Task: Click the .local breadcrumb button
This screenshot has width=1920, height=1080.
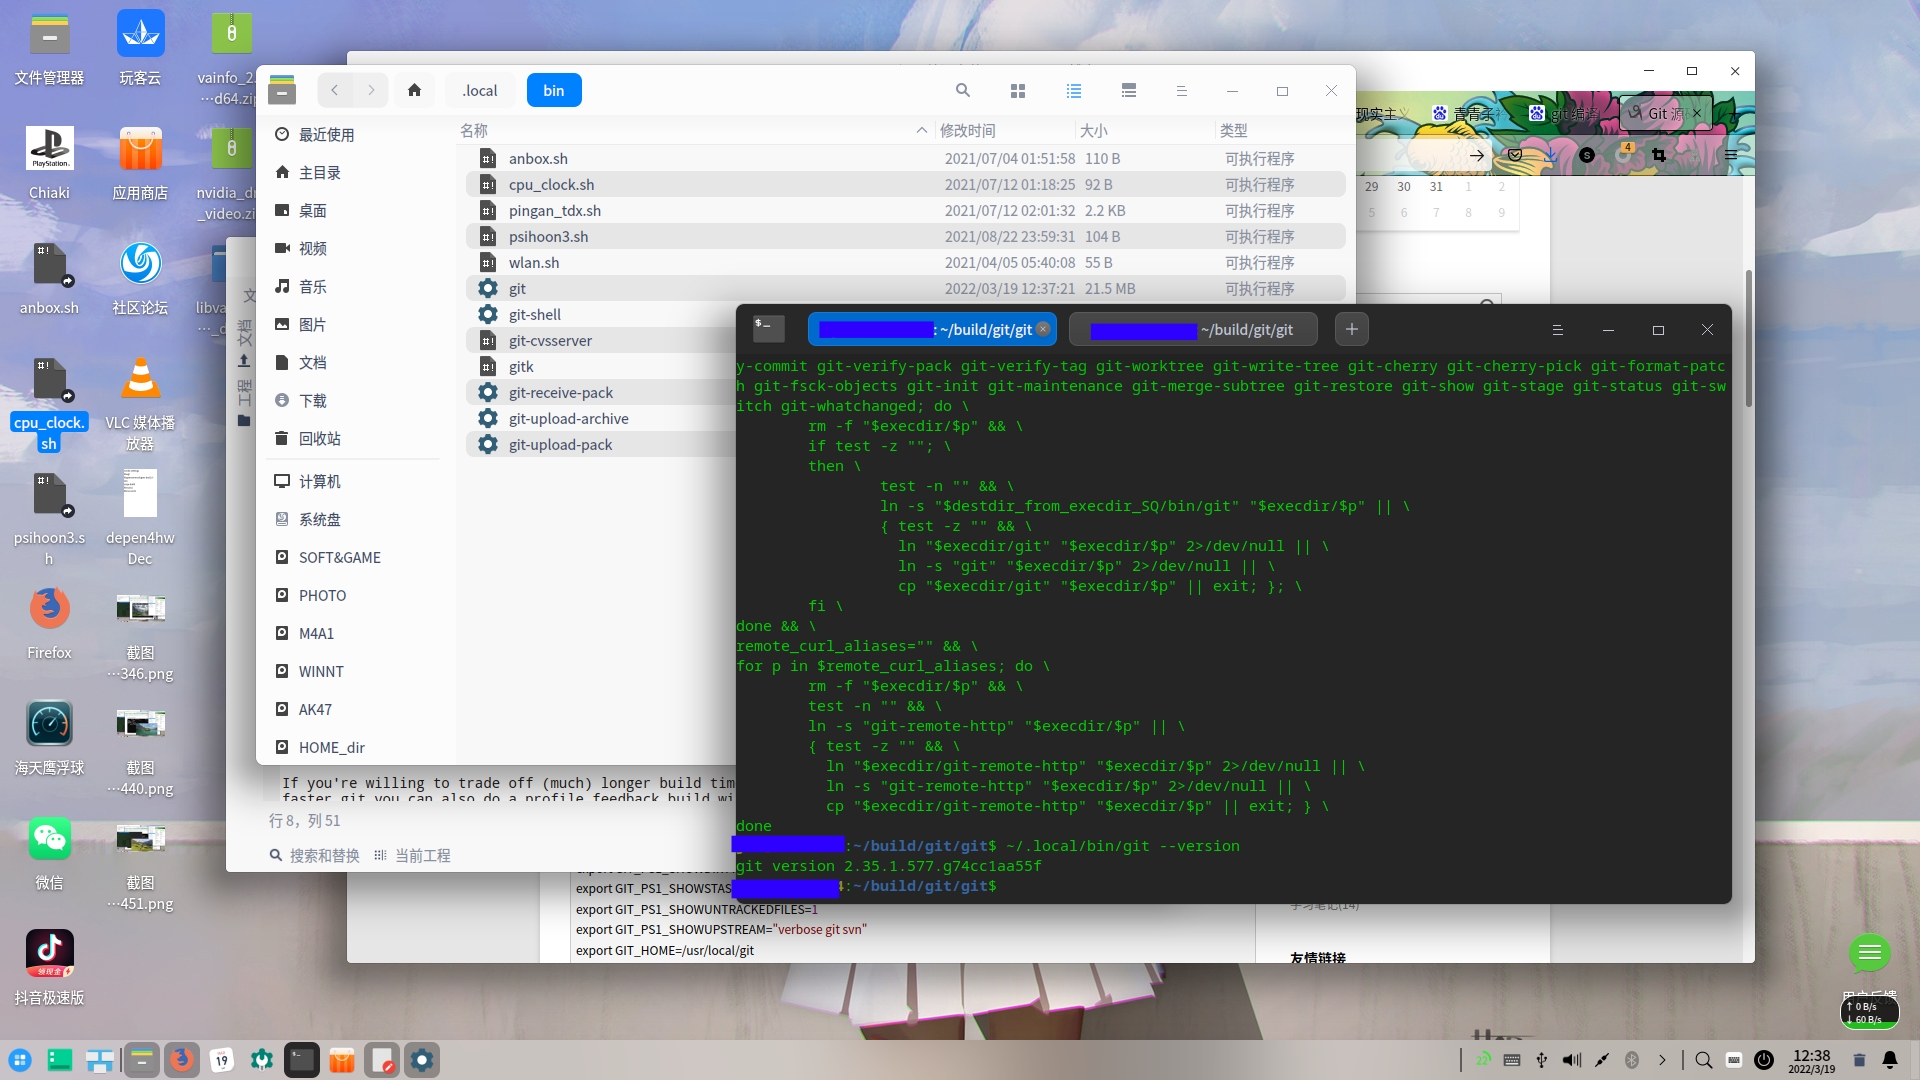Action: 480,91
